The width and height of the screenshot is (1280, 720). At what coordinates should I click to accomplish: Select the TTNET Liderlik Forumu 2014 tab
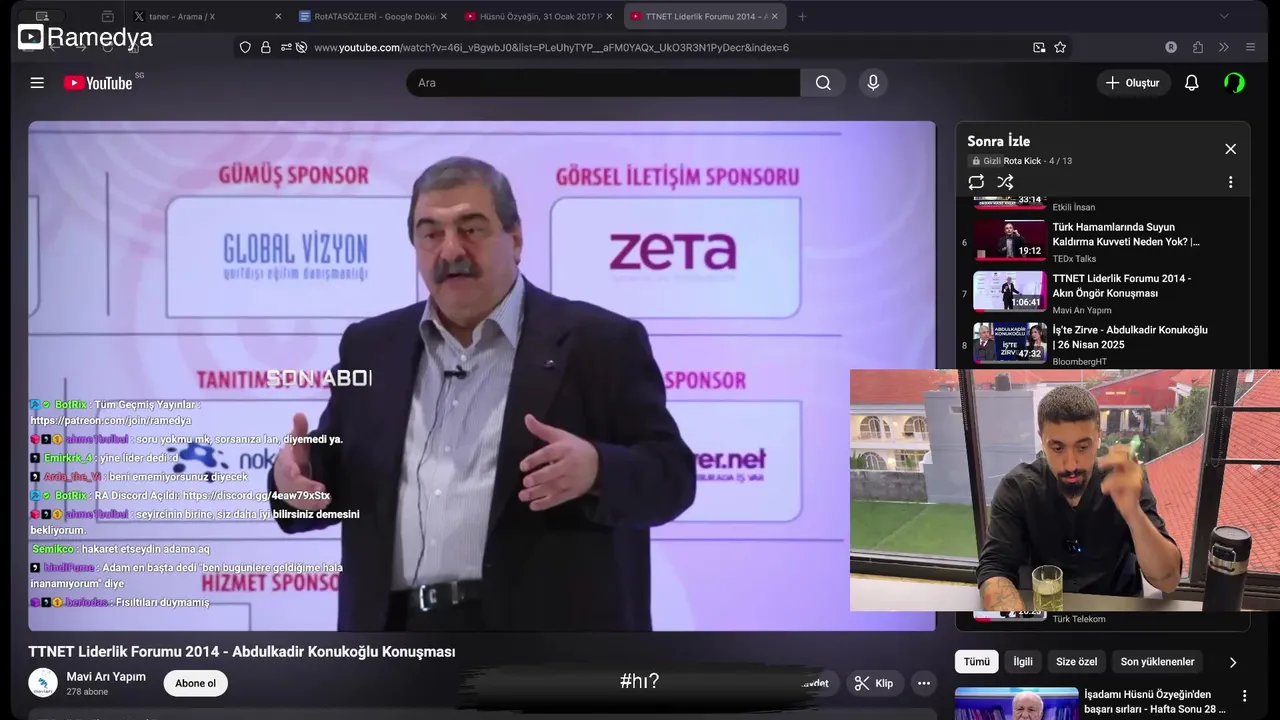click(x=704, y=16)
